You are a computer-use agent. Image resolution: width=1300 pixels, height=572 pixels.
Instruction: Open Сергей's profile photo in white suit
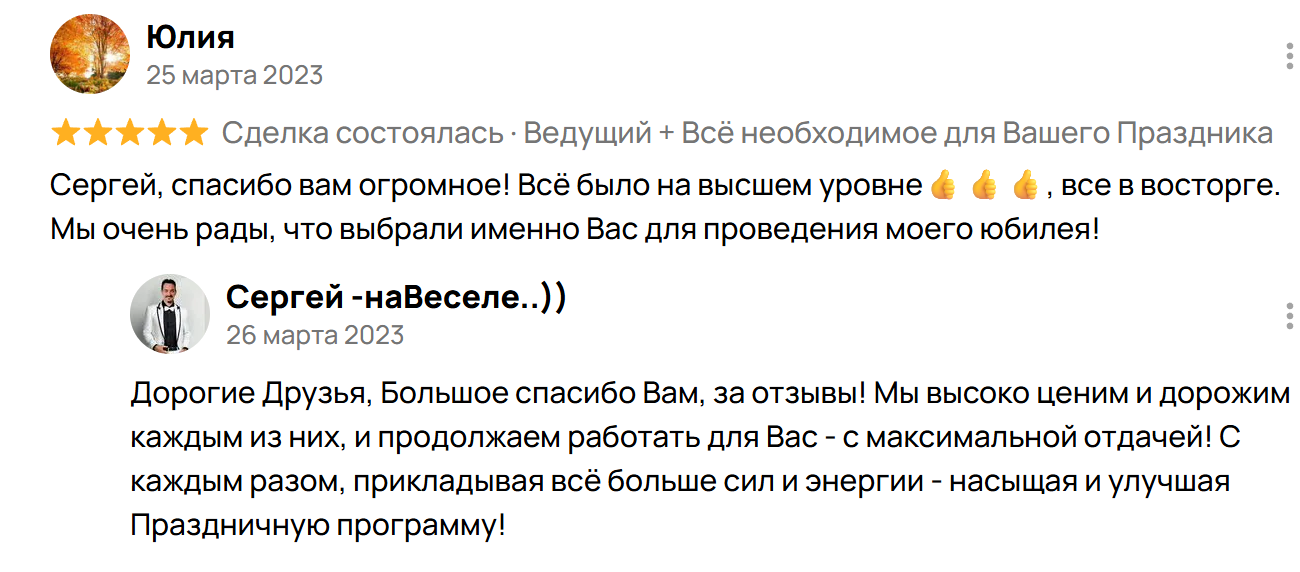pos(169,313)
